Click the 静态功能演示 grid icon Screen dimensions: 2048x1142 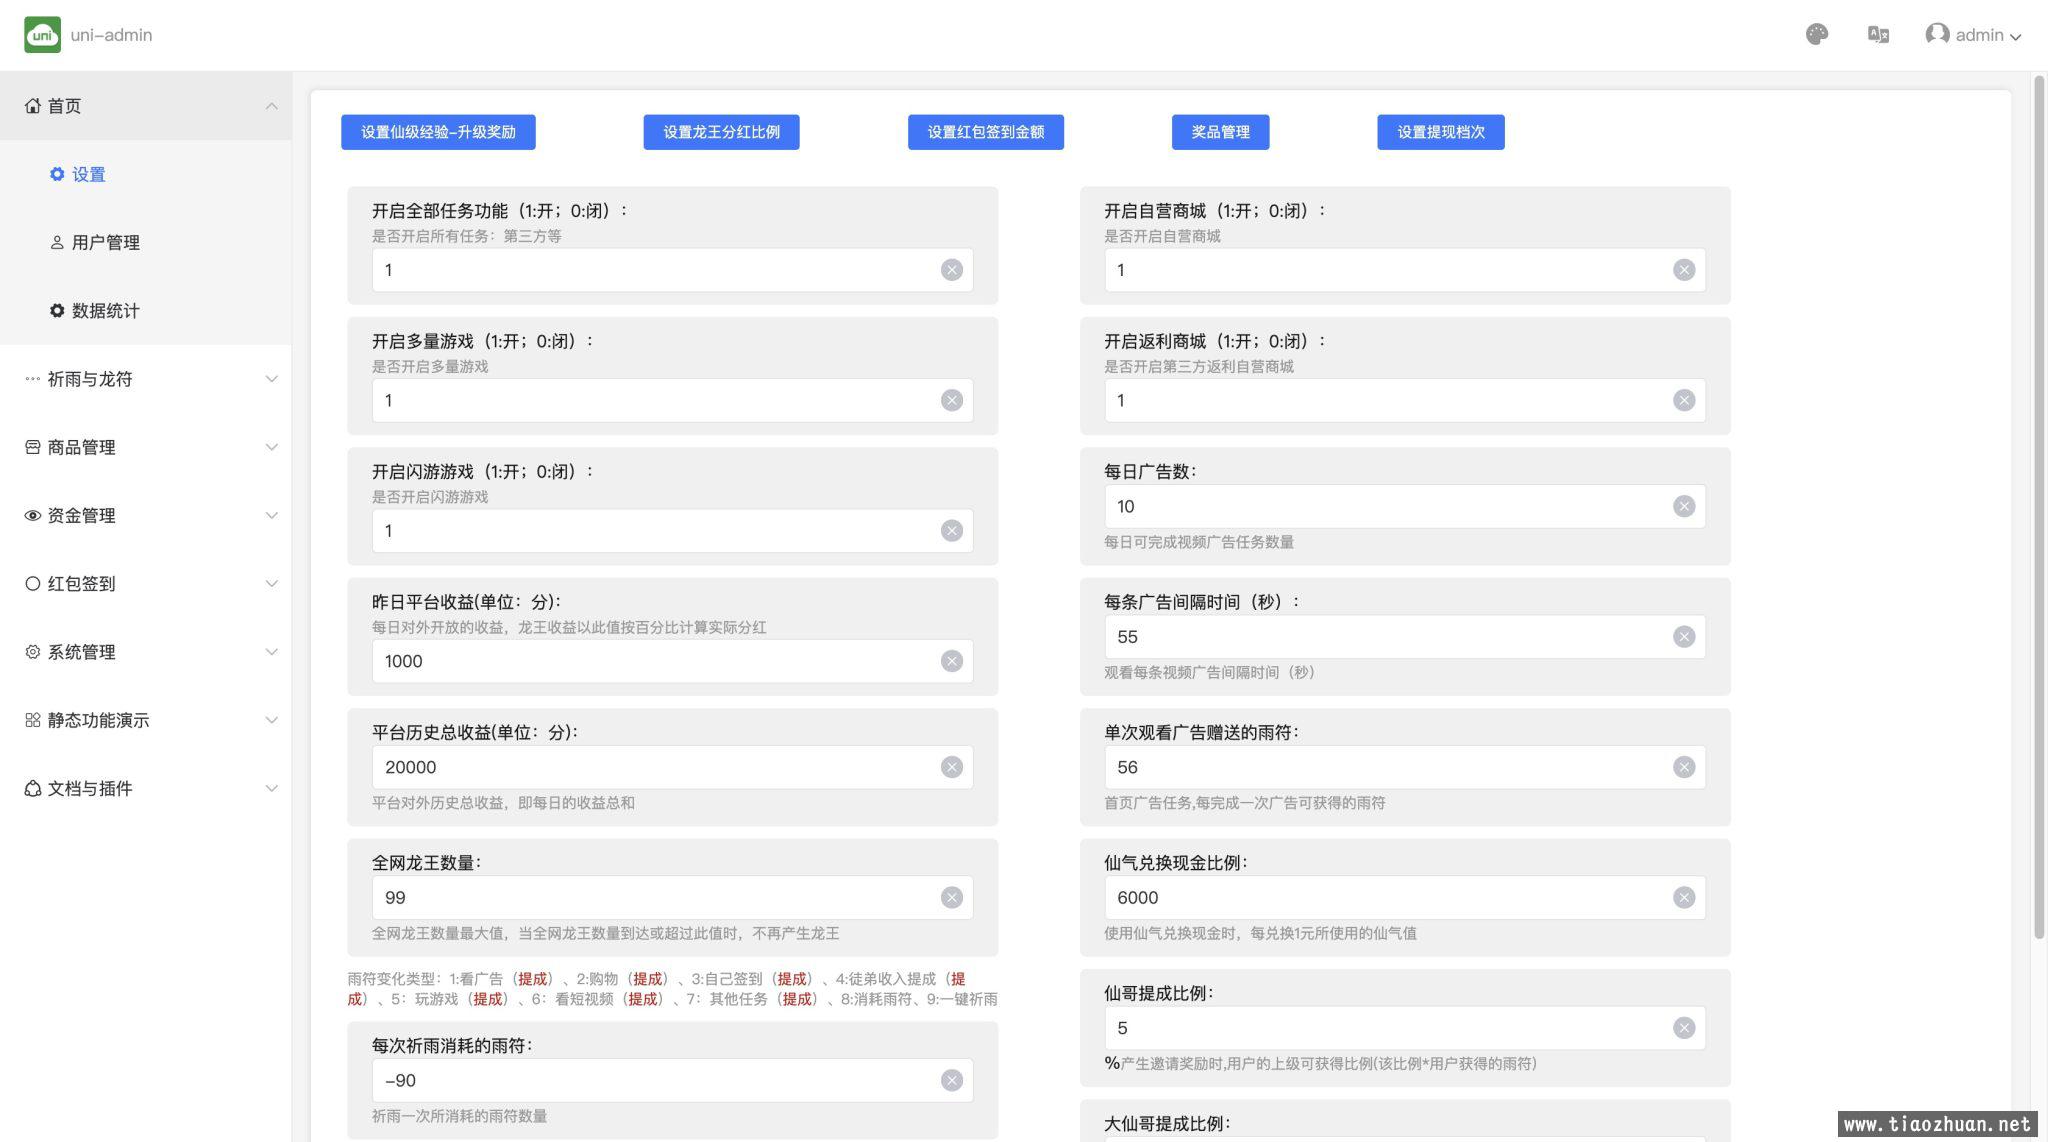(x=33, y=720)
